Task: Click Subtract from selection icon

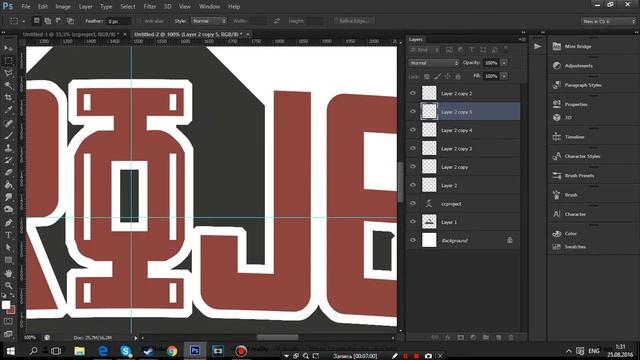Action: click(59, 20)
